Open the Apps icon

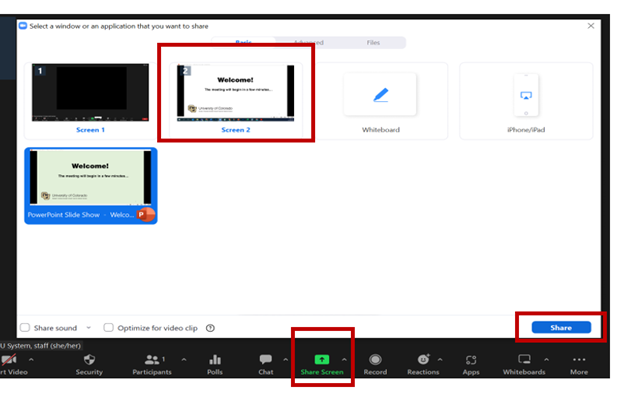pyautogui.click(x=471, y=360)
